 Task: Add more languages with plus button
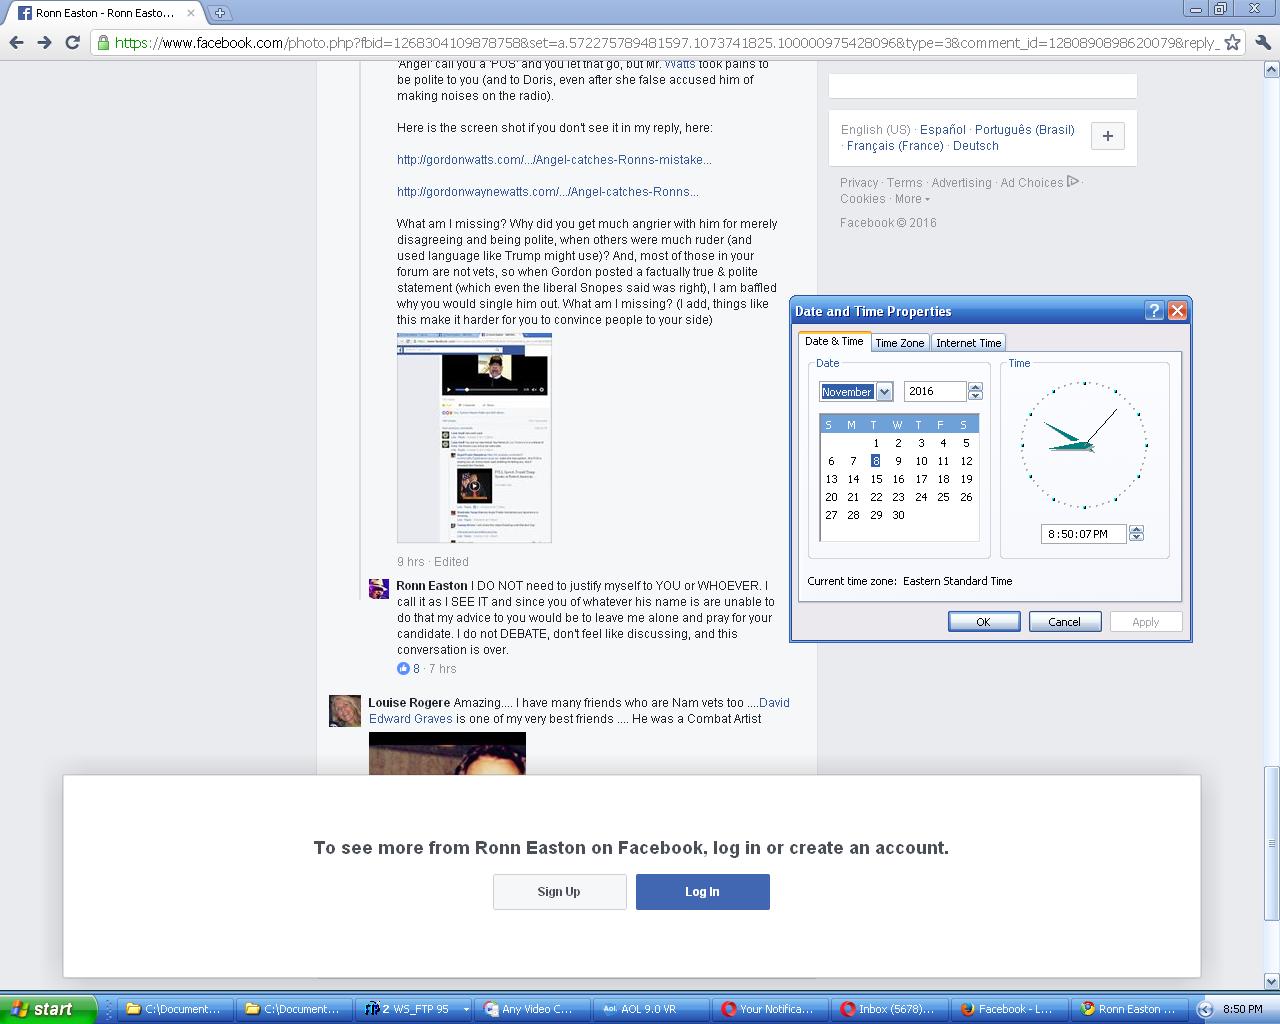click(1107, 136)
